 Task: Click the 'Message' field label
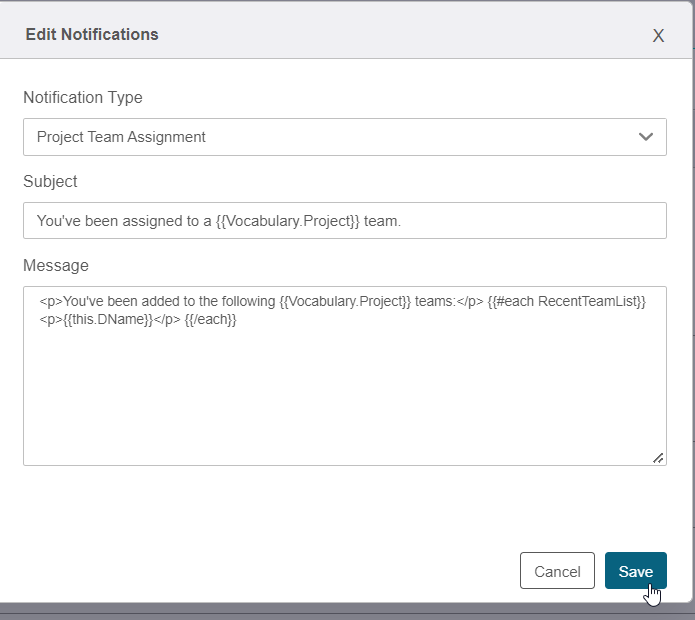(56, 265)
